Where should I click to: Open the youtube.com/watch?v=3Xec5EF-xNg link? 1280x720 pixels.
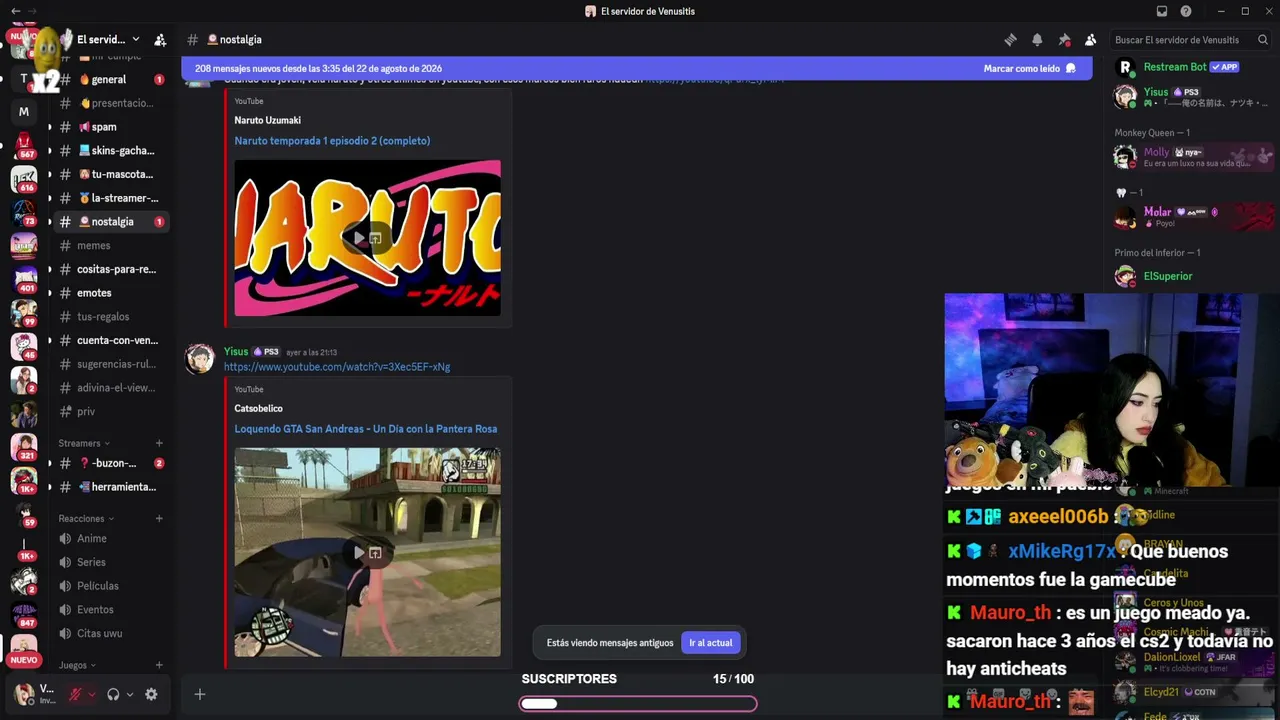[x=337, y=367]
